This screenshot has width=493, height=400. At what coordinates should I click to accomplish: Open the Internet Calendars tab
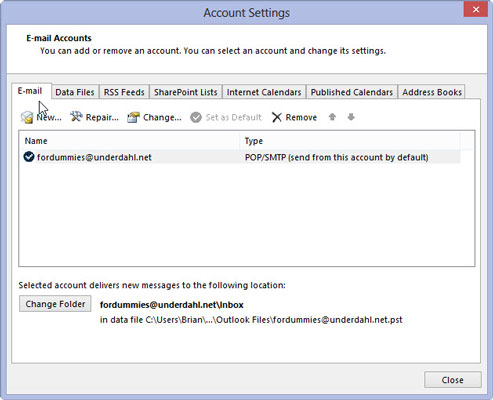tap(264, 92)
